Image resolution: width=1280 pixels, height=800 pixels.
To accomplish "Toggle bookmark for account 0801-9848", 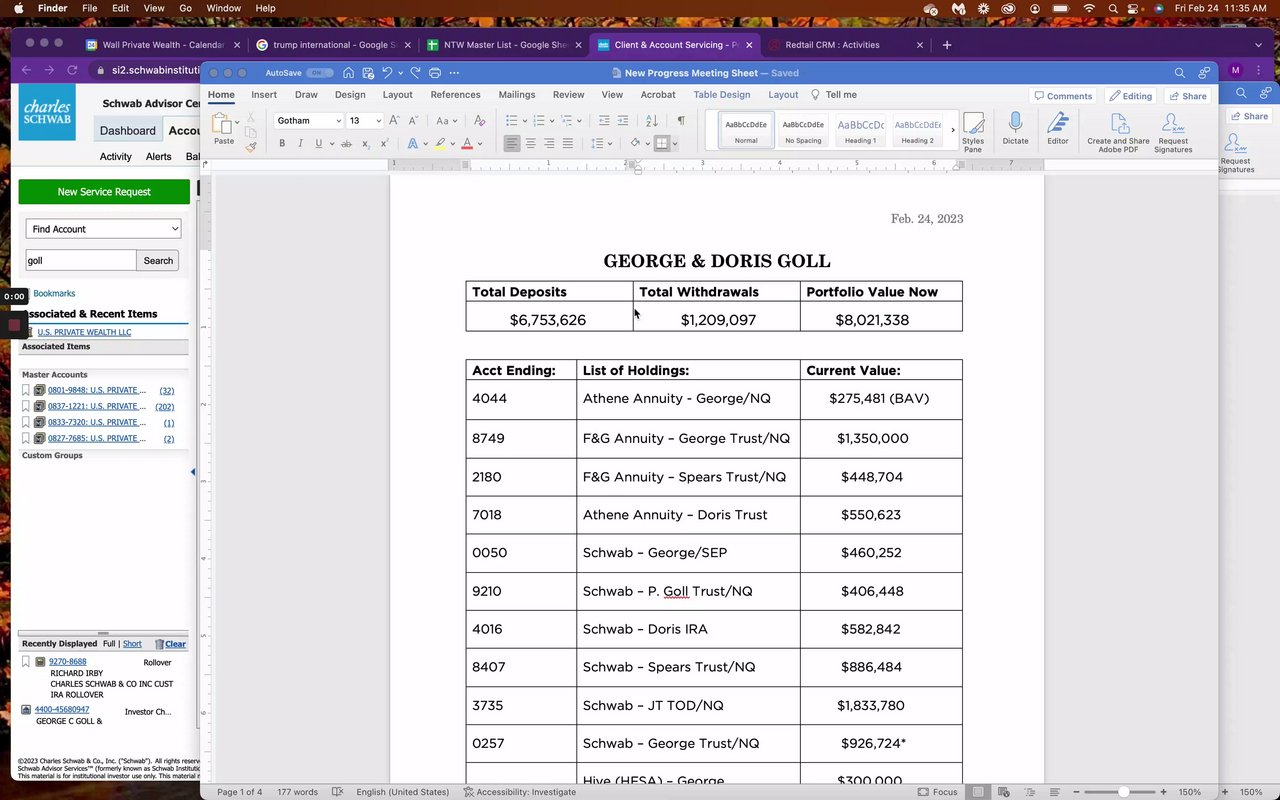I will (26, 390).
